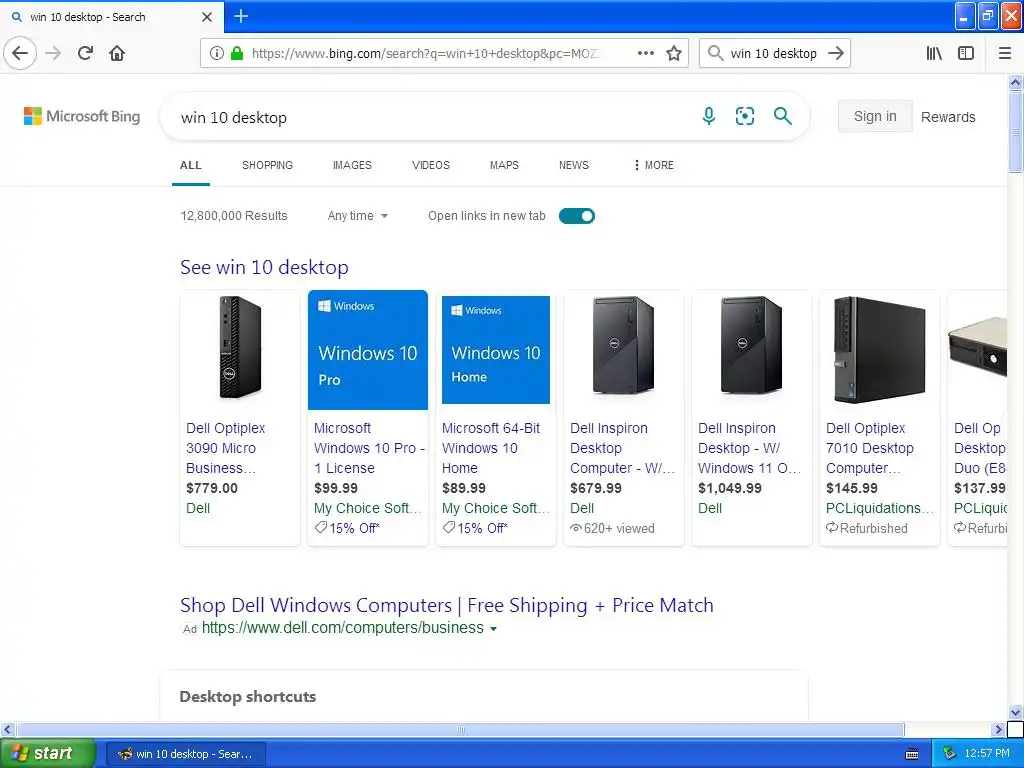Click the Dell Optiplex 3090 Micro image
Image resolution: width=1024 pixels, height=768 pixels.
pos(240,347)
